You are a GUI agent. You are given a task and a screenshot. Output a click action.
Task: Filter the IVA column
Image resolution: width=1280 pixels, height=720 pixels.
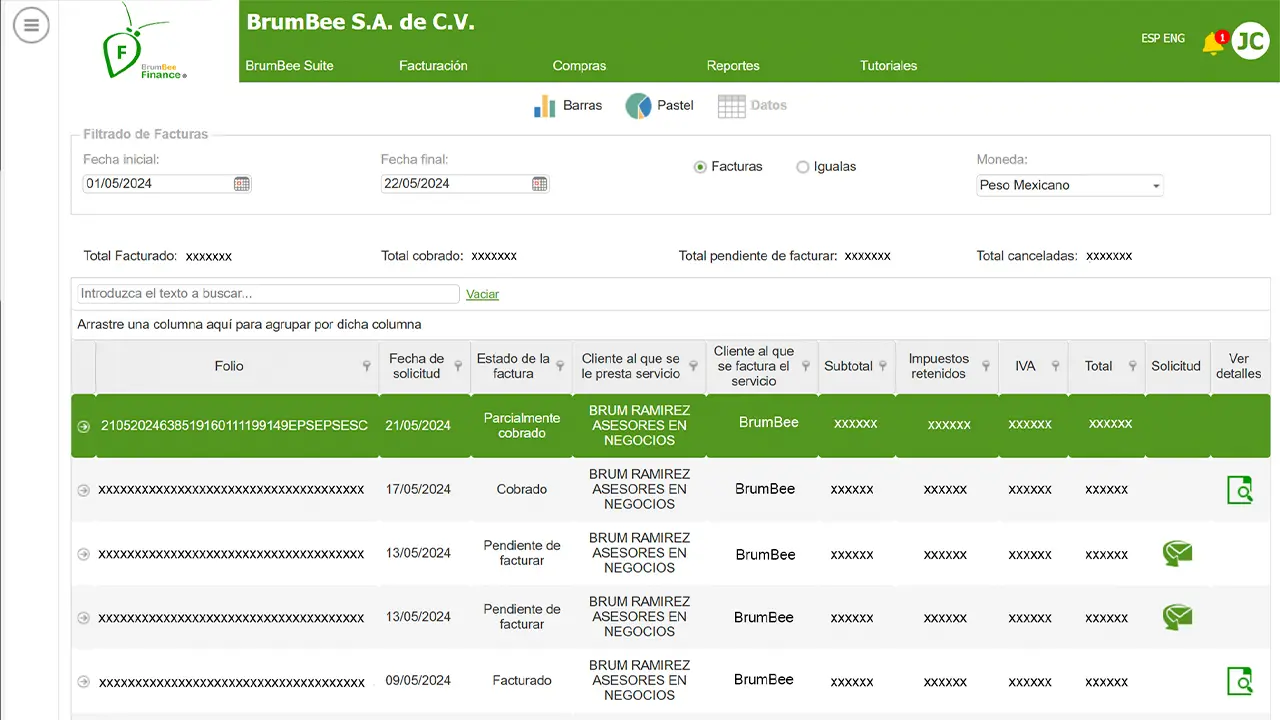(1055, 366)
